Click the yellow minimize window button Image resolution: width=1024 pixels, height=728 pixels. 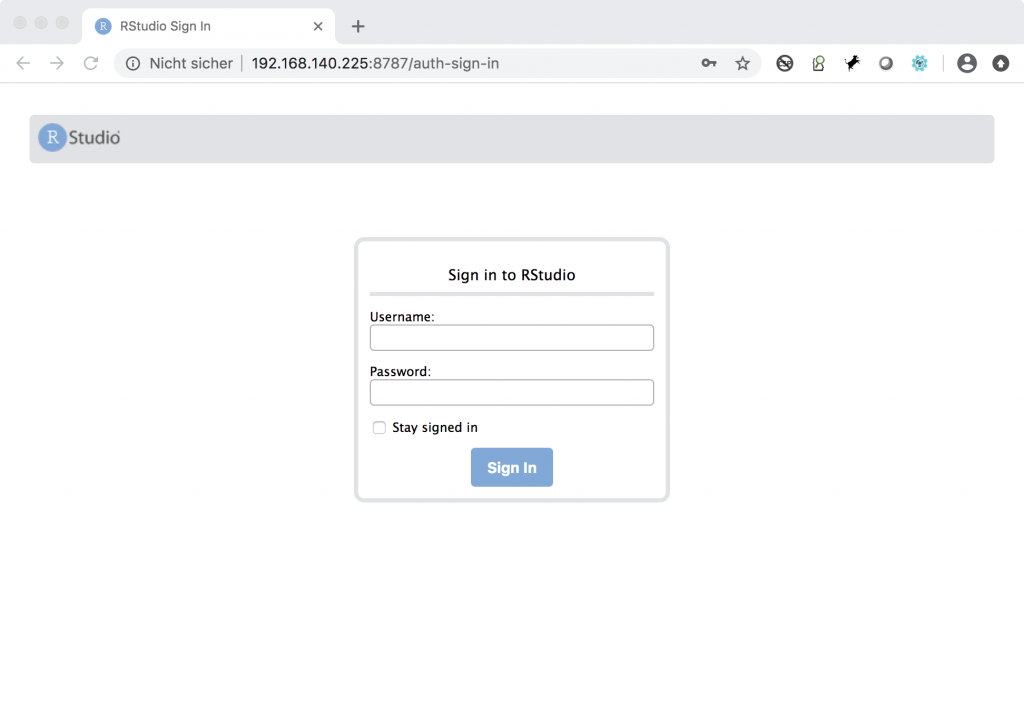[x=41, y=23]
